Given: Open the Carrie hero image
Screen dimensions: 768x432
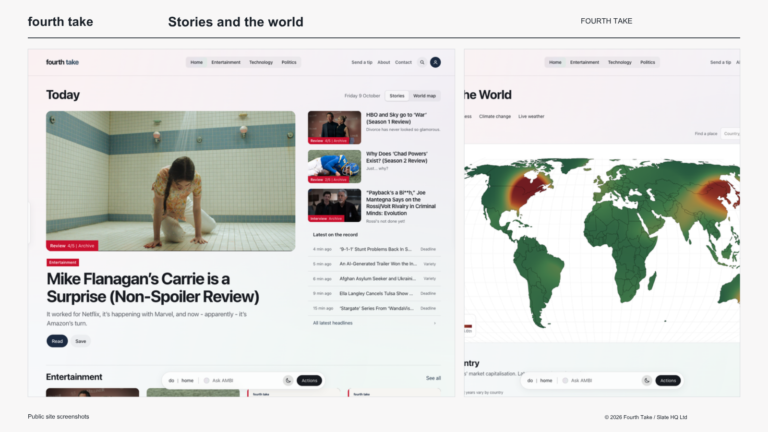Looking at the screenshot, I should 170,181.
